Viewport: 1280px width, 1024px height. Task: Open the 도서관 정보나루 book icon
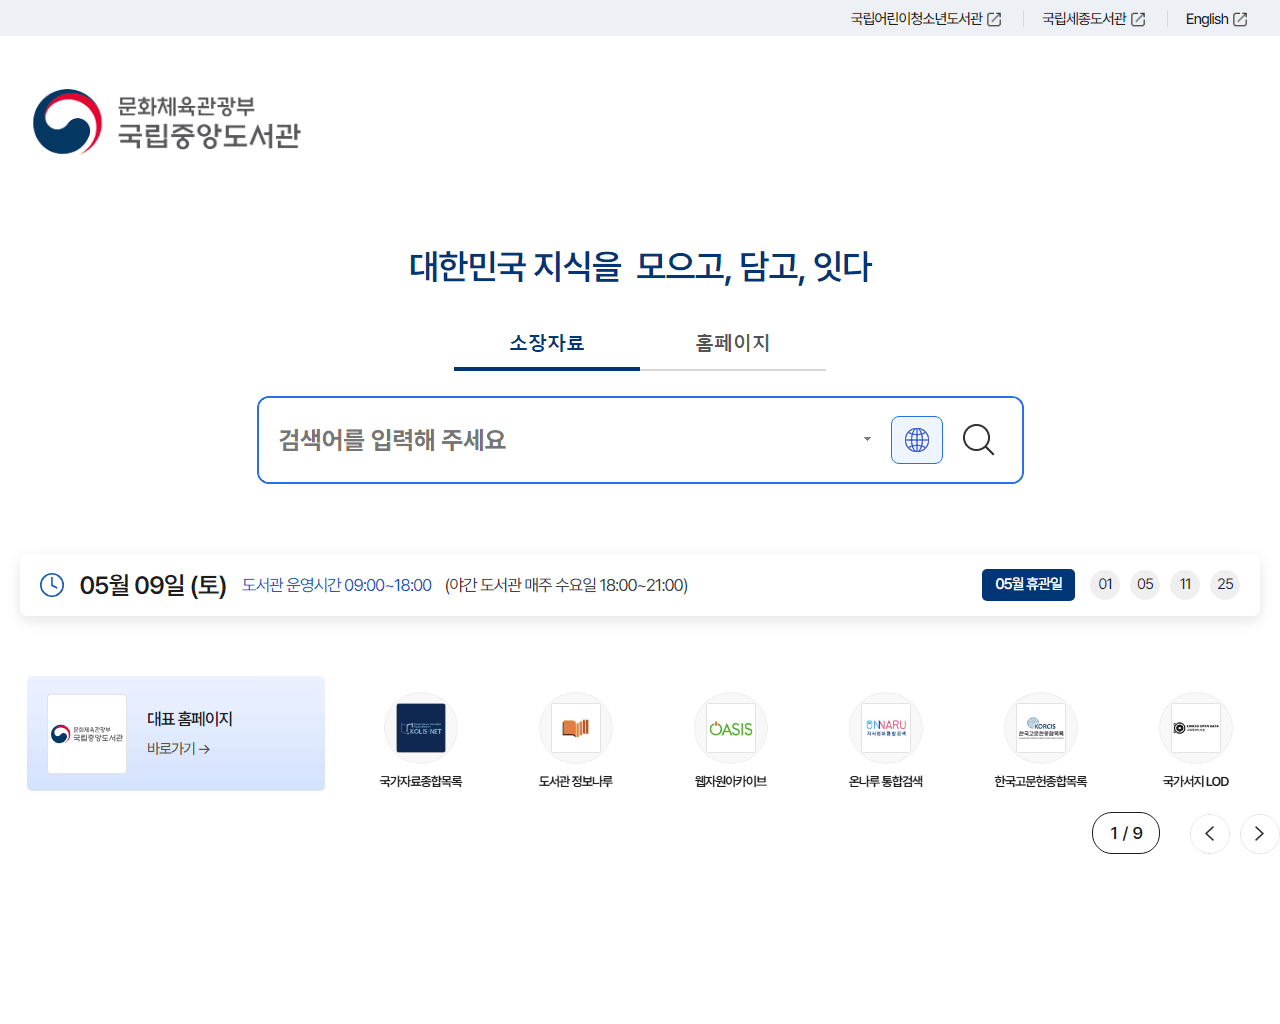[x=576, y=728]
